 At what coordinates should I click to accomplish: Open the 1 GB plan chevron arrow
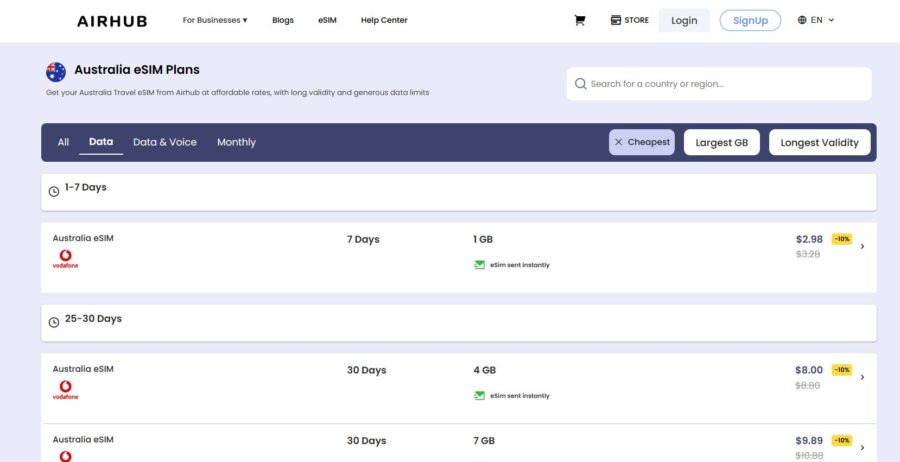click(862, 246)
